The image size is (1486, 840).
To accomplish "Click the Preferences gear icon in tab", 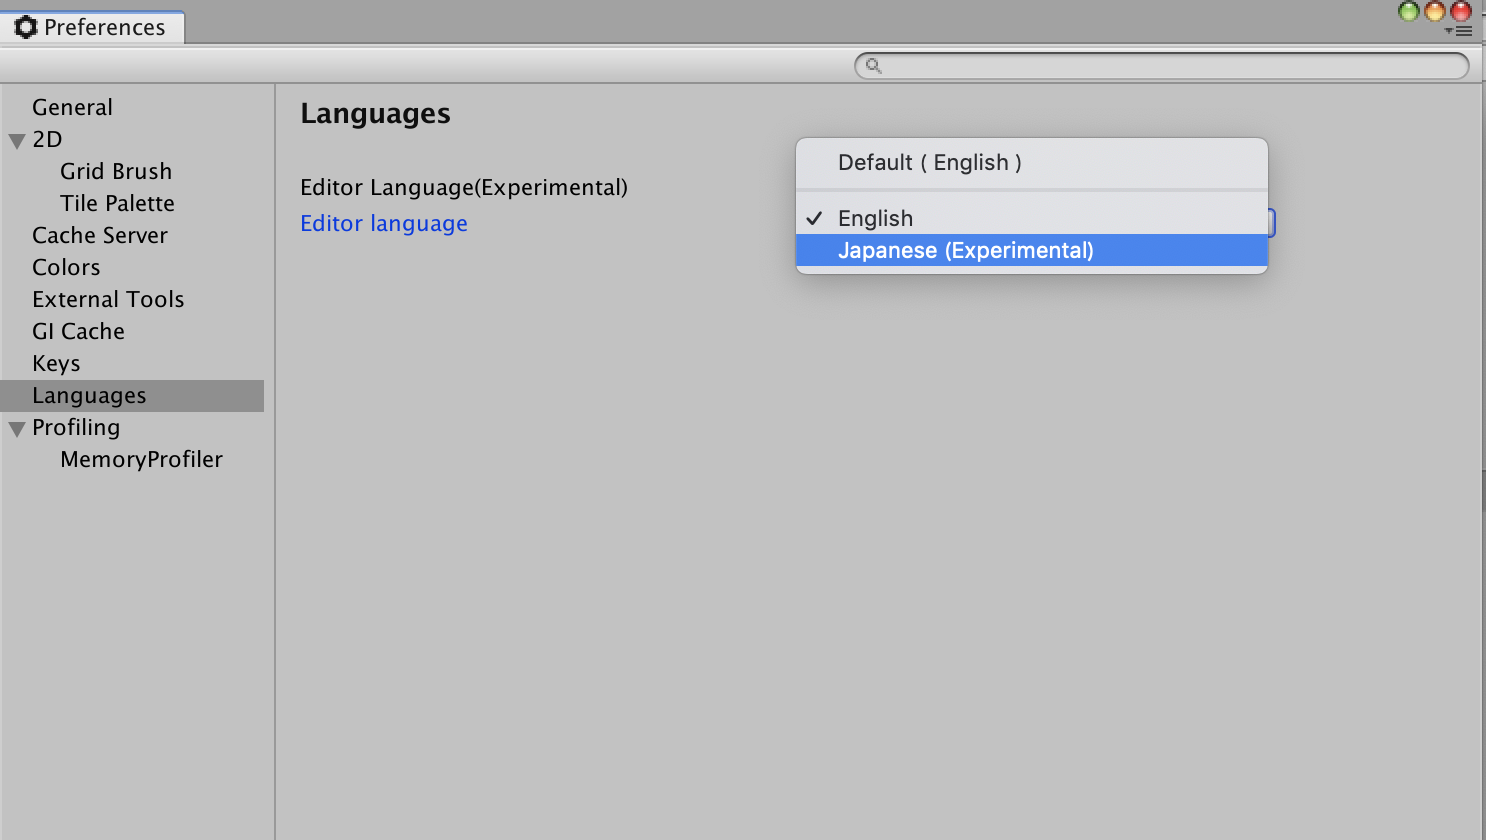I will pyautogui.click(x=26, y=28).
